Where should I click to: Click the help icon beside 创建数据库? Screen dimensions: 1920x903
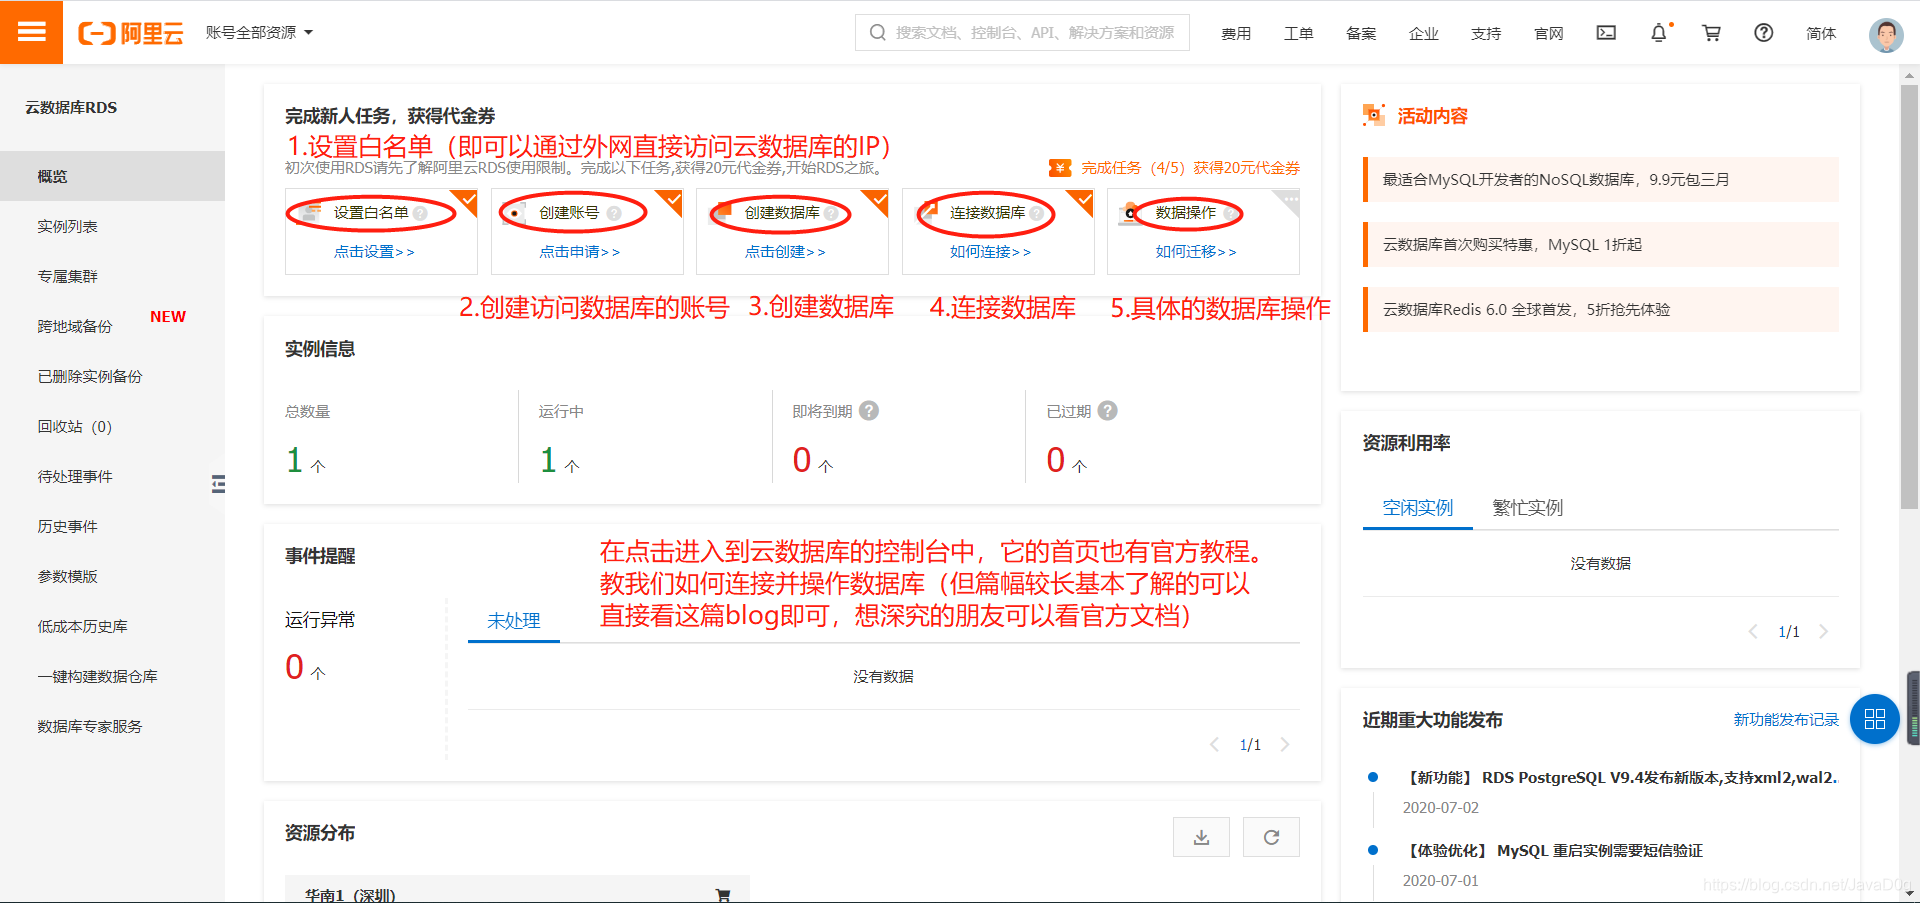(x=831, y=213)
